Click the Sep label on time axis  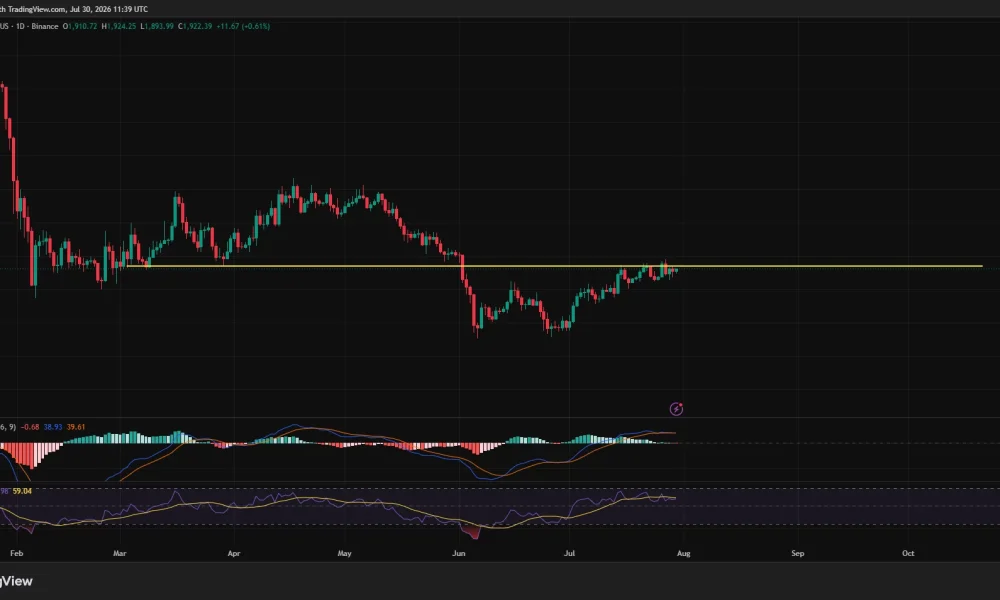point(798,553)
